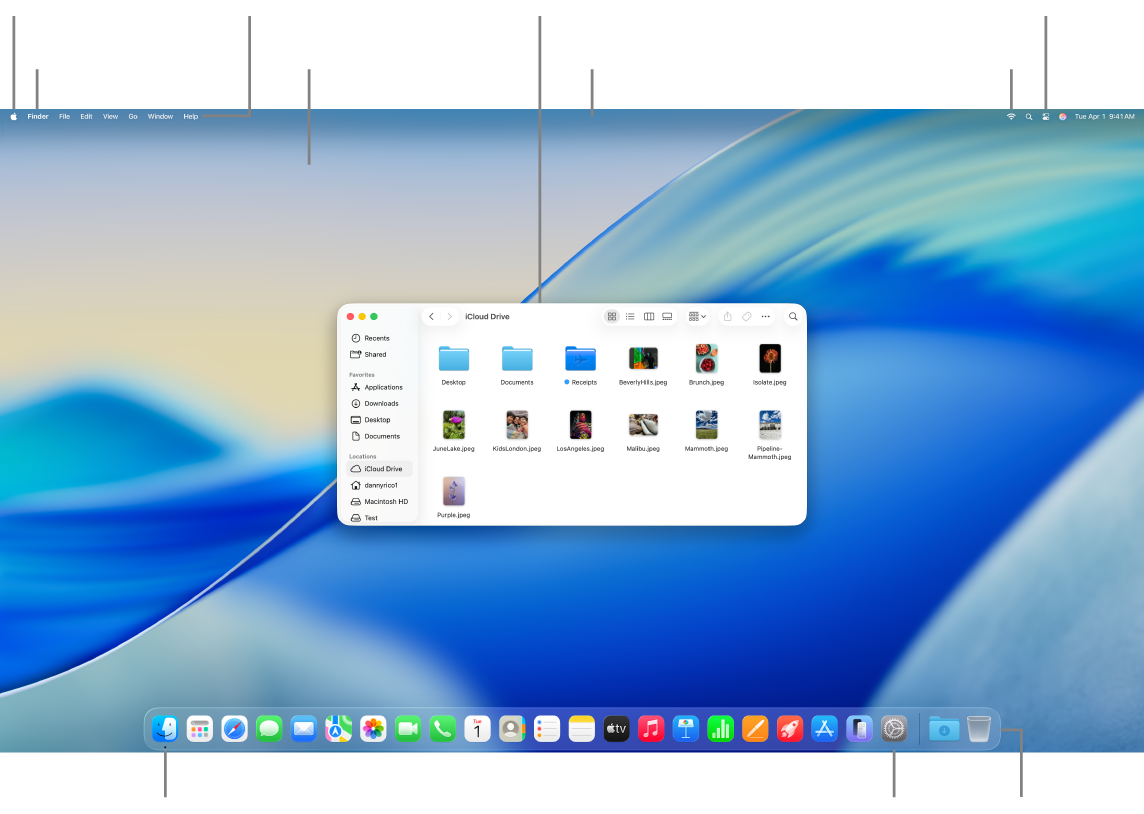
Task: Open Contacts from the Dock
Action: pos(512,729)
